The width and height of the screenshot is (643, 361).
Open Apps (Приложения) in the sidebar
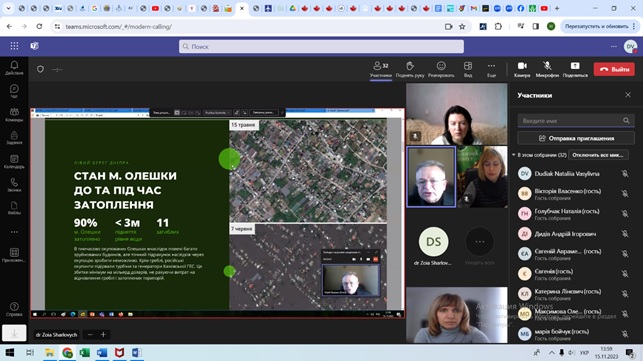pyautogui.click(x=14, y=255)
